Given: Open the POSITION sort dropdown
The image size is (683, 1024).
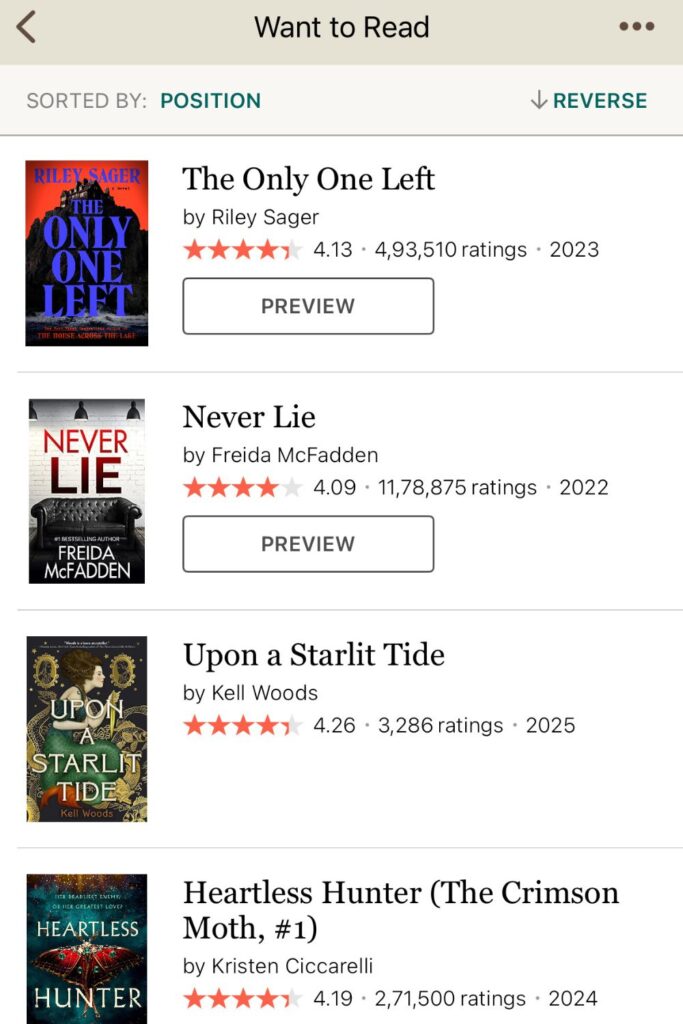Looking at the screenshot, I should pyautogui.click(x=210, y=101).
